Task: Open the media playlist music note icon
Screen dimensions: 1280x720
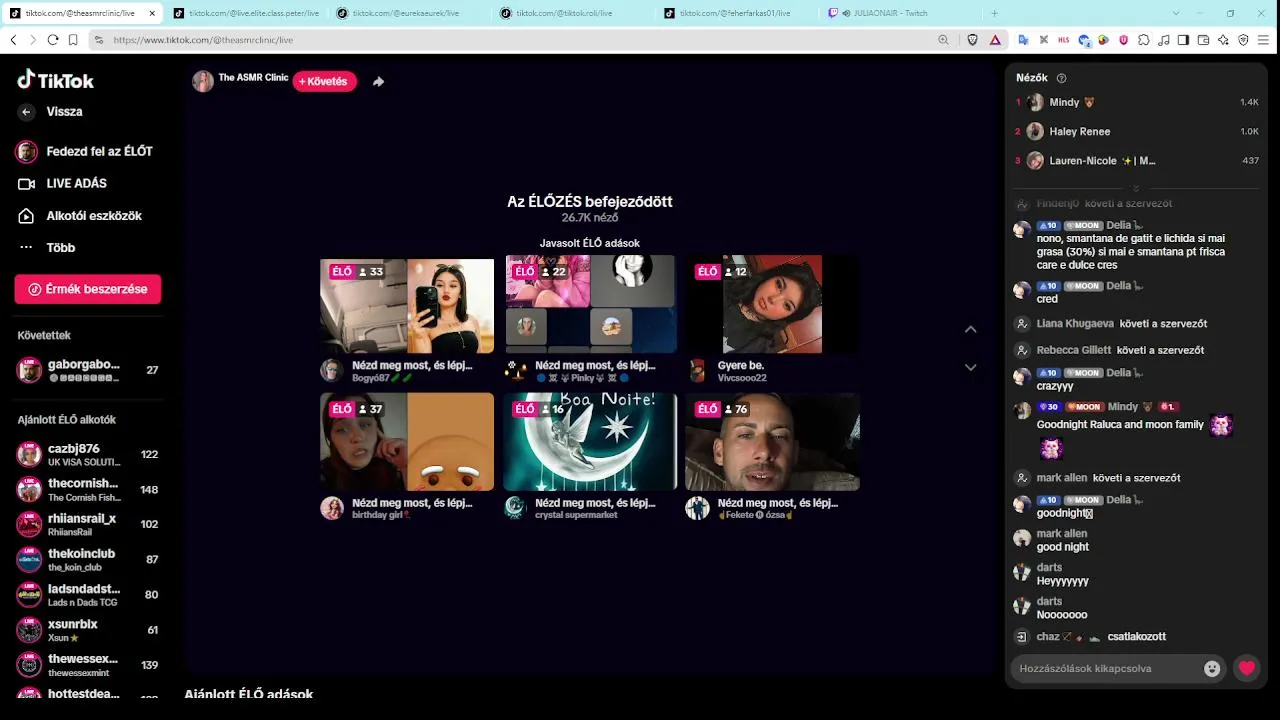Action: 1163,40
